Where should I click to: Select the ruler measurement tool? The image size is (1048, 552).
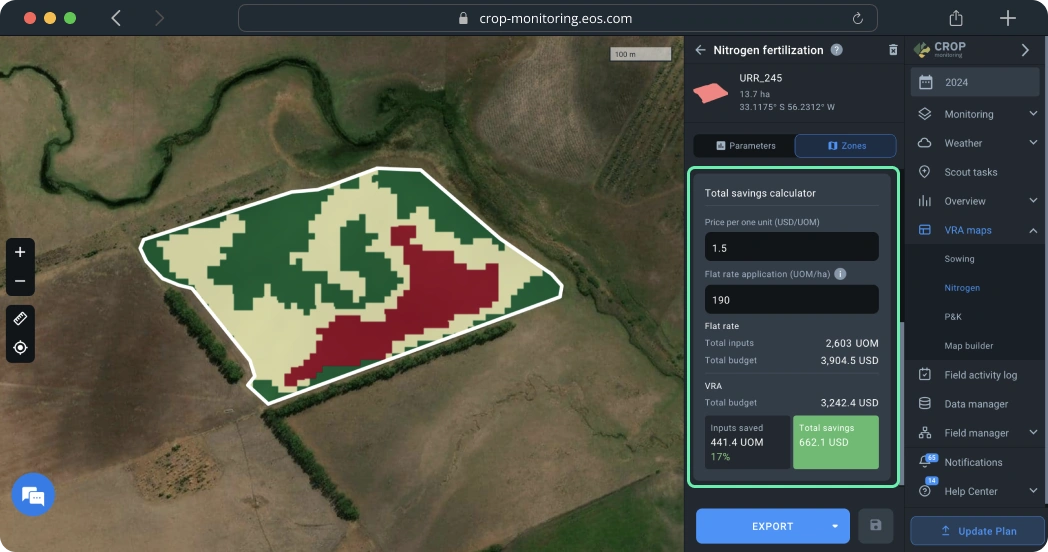(x=20, y=318)
